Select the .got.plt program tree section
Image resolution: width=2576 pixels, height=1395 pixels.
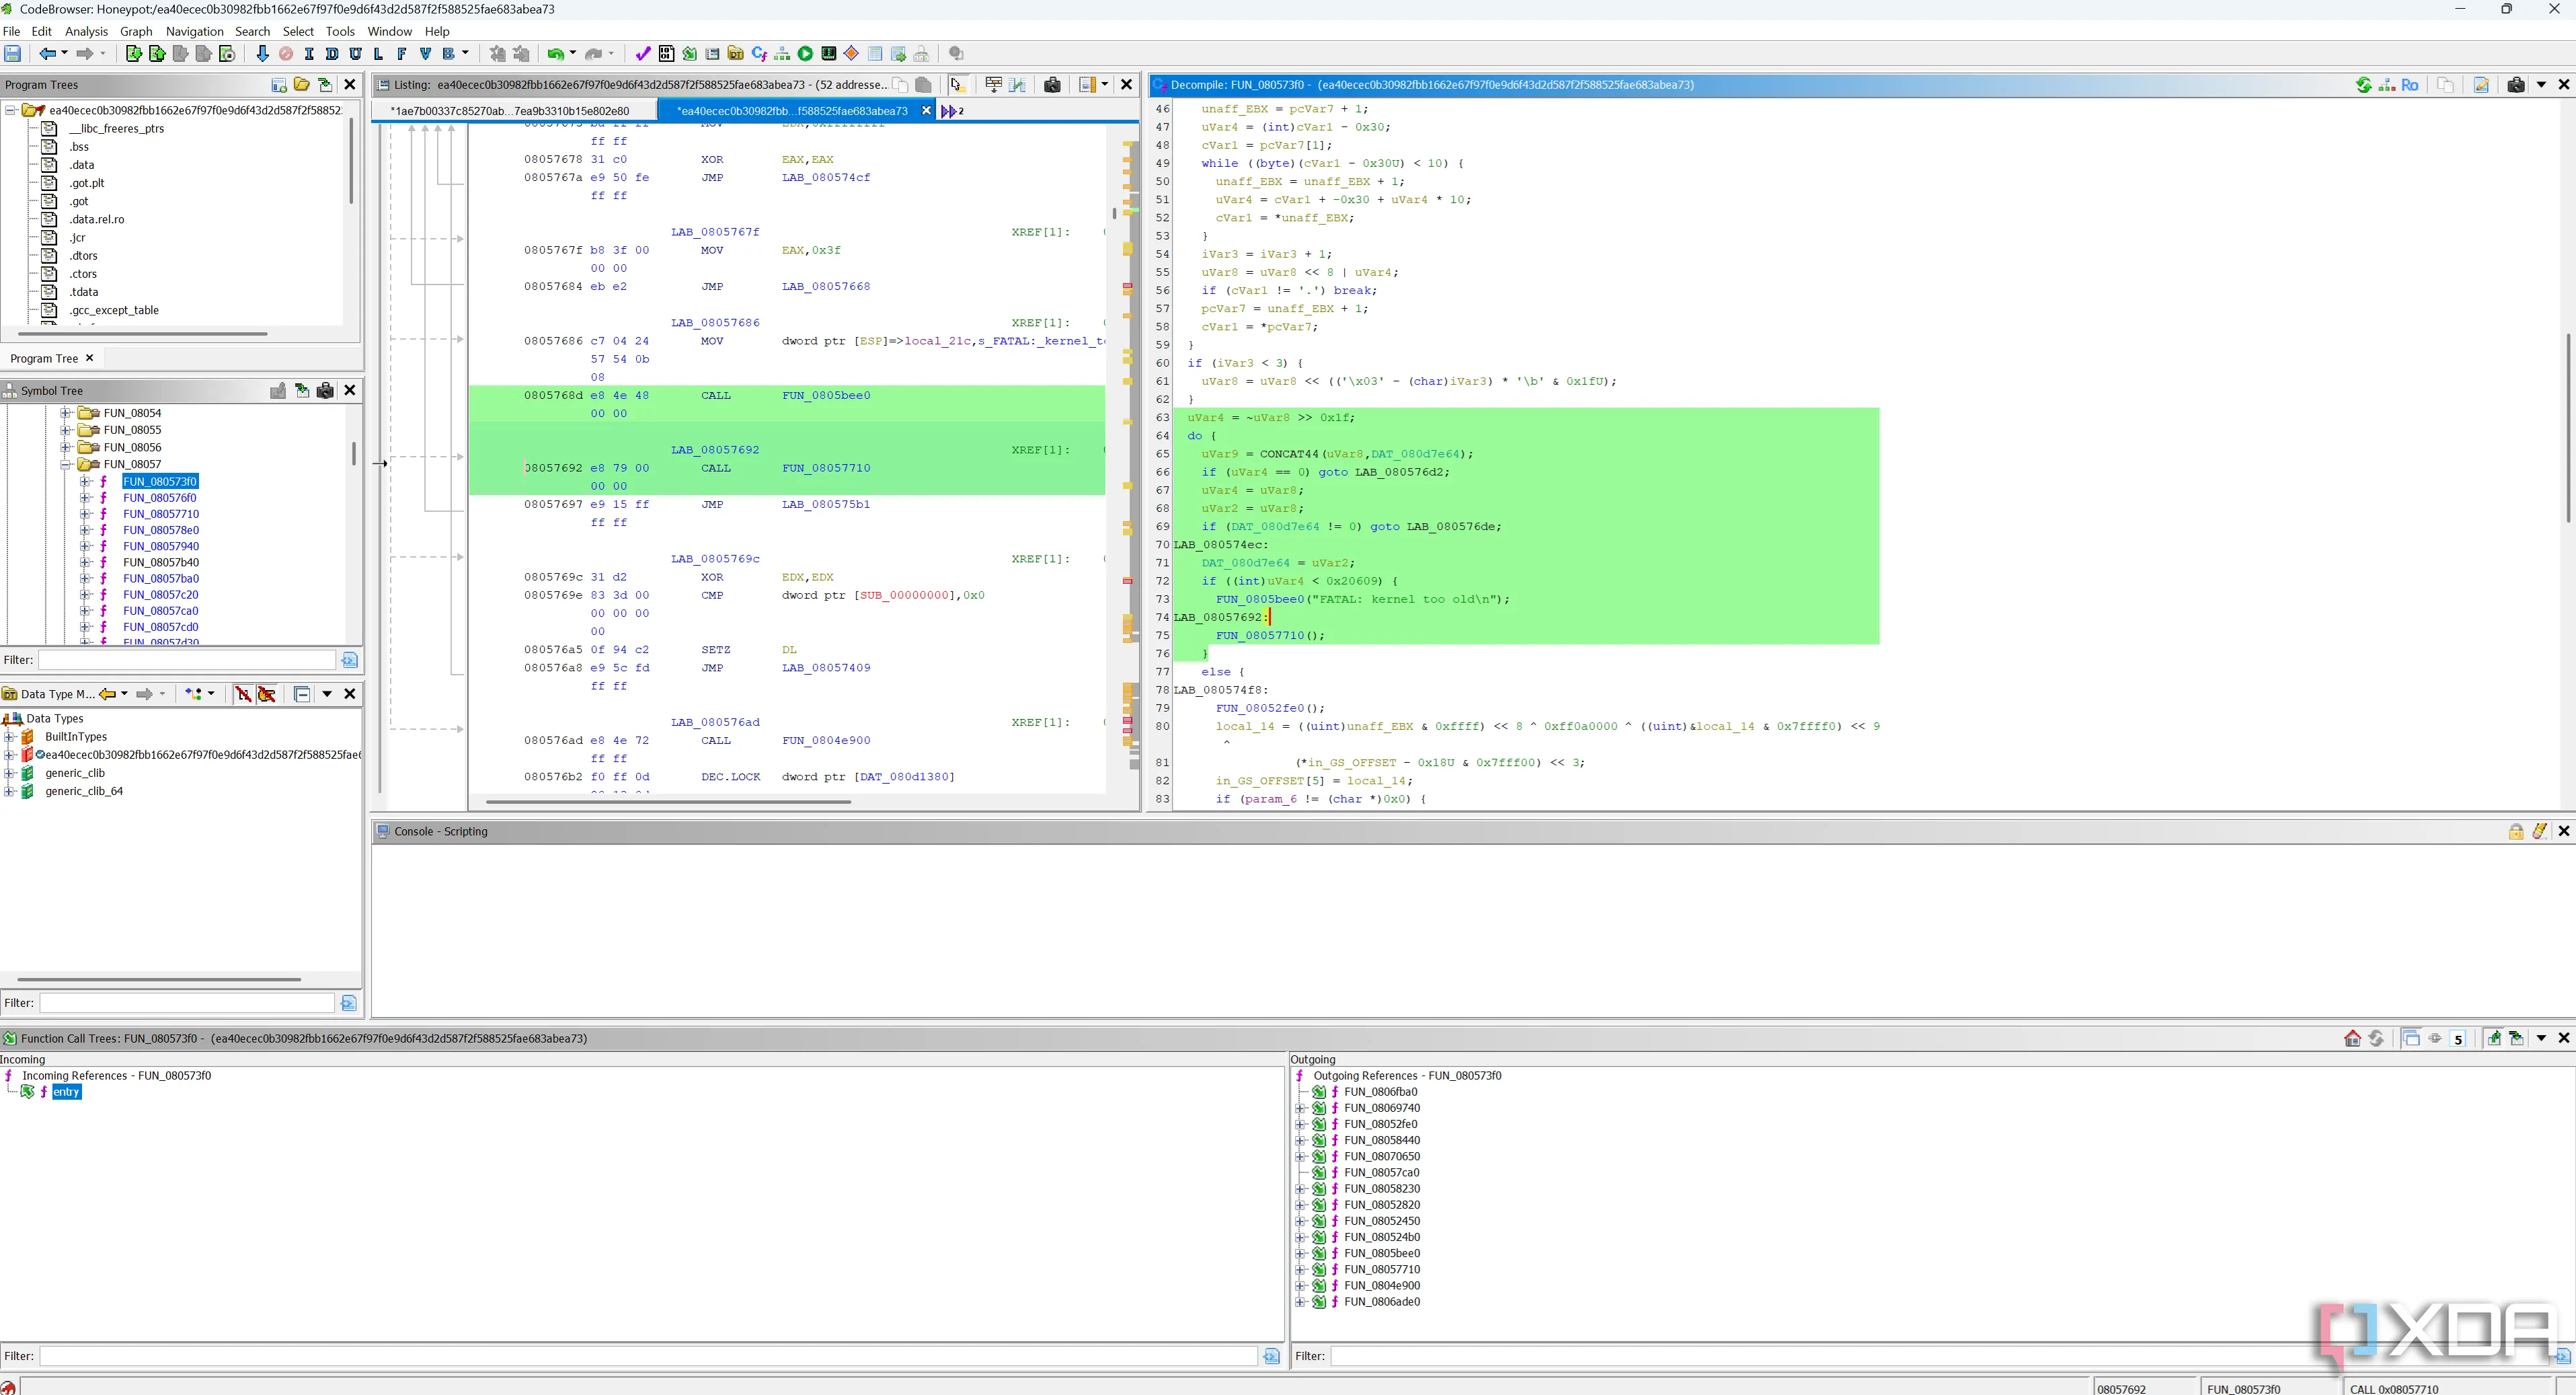tap(87, 183)
